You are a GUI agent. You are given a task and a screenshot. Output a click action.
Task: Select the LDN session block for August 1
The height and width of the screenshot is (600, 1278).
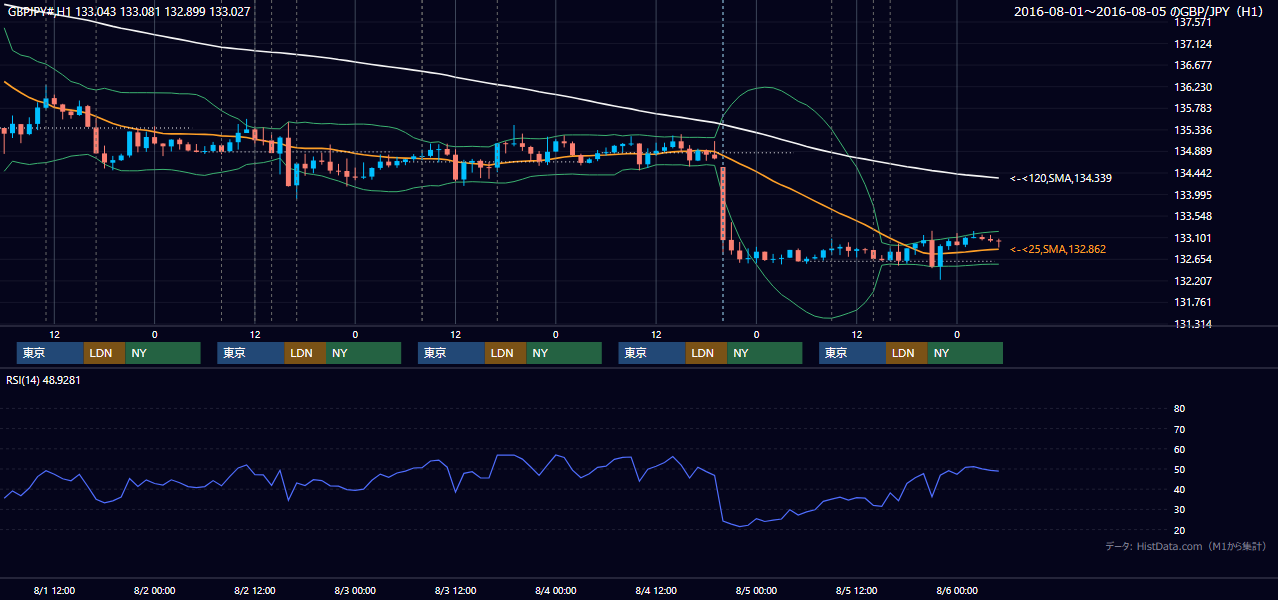[104, 353]
